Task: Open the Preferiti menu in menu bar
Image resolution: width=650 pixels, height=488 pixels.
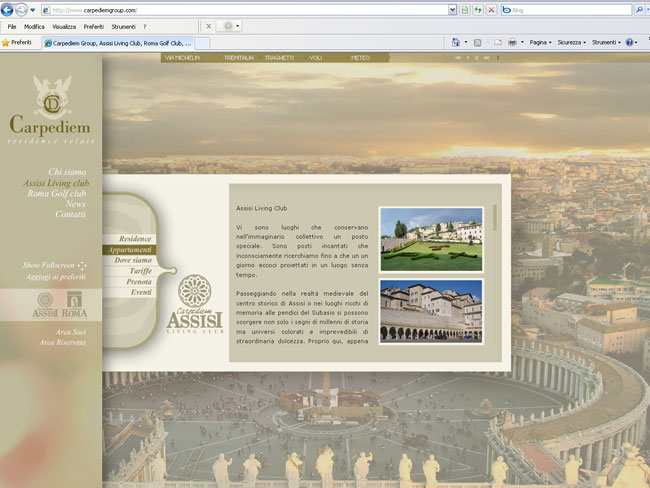Action: tap(94, 27)
